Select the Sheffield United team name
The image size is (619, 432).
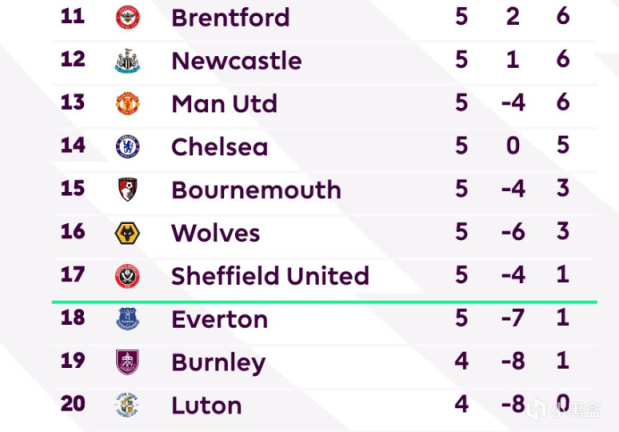[x=270, y=276]
